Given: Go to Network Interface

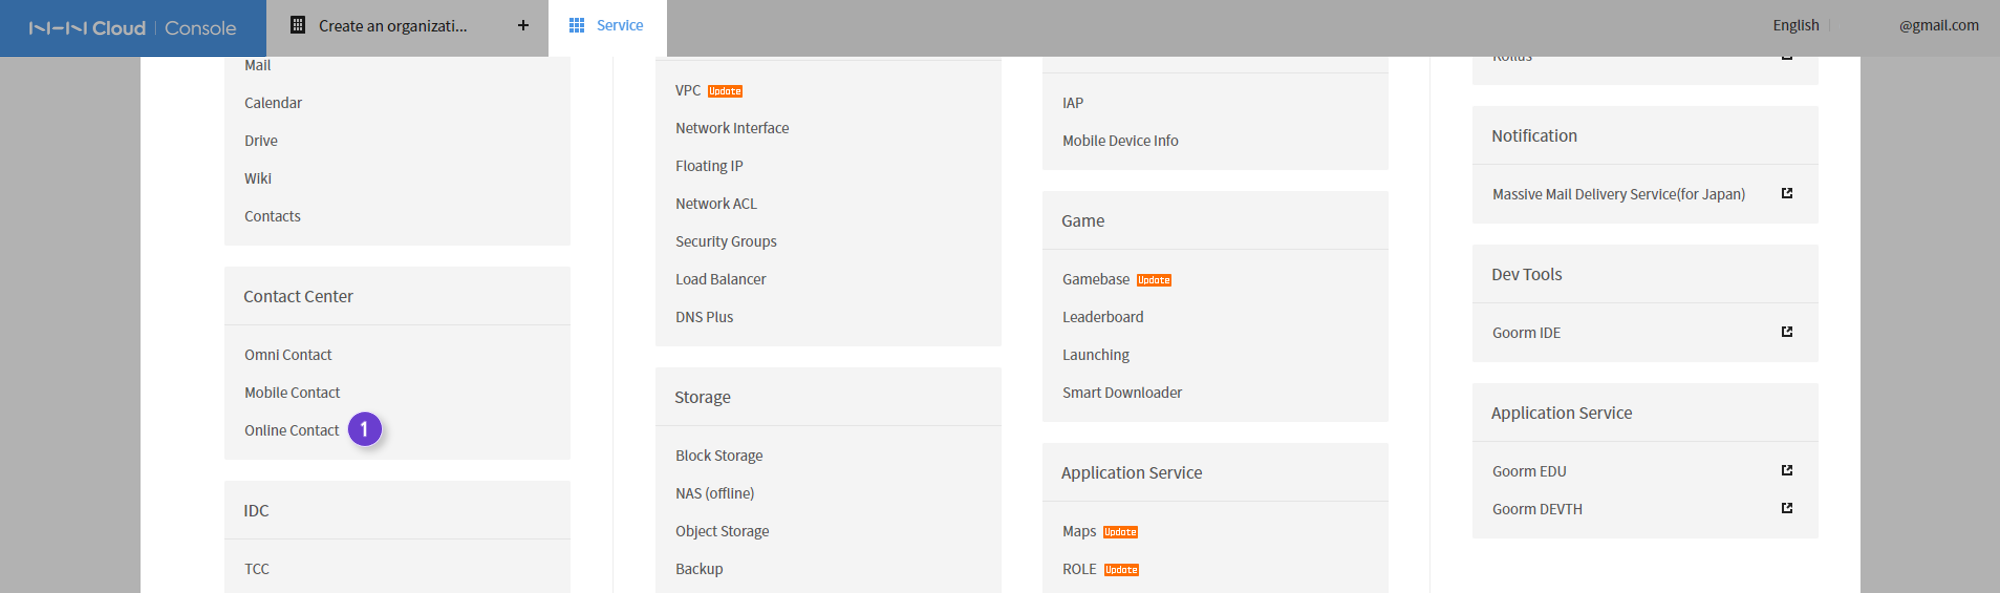Looking at the screenshot, I should 732,129.
